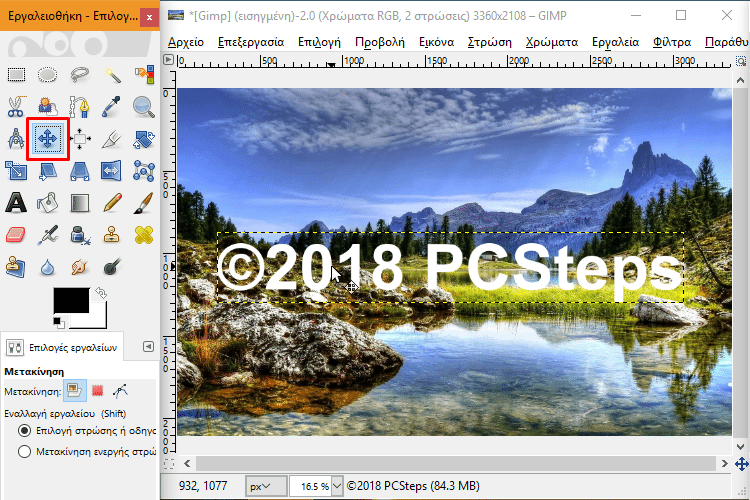Activate the Move tool in toolbox
This screenshot has height=500, width=750.
(48, 139)
